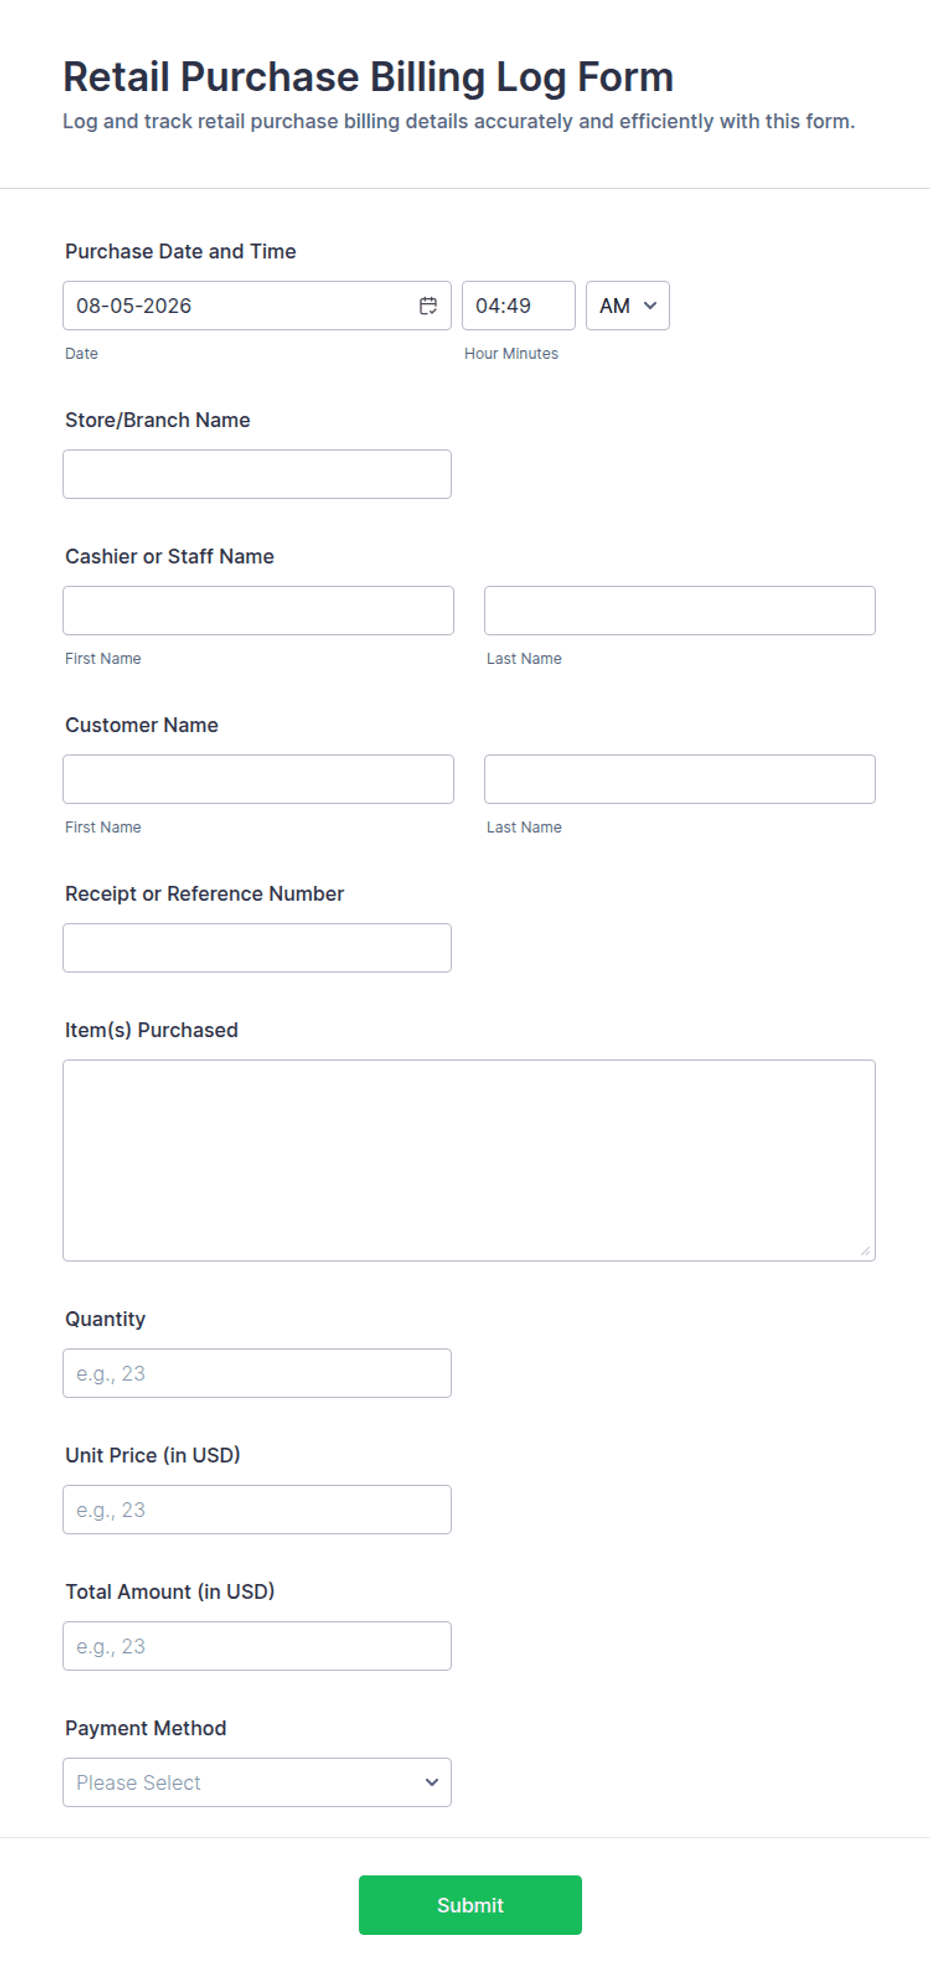This screenshot has width=930, height=1984.
Task: Focus the Total Amount (in USD) field
Action: pyautogui.click(x=257, y=1646)
